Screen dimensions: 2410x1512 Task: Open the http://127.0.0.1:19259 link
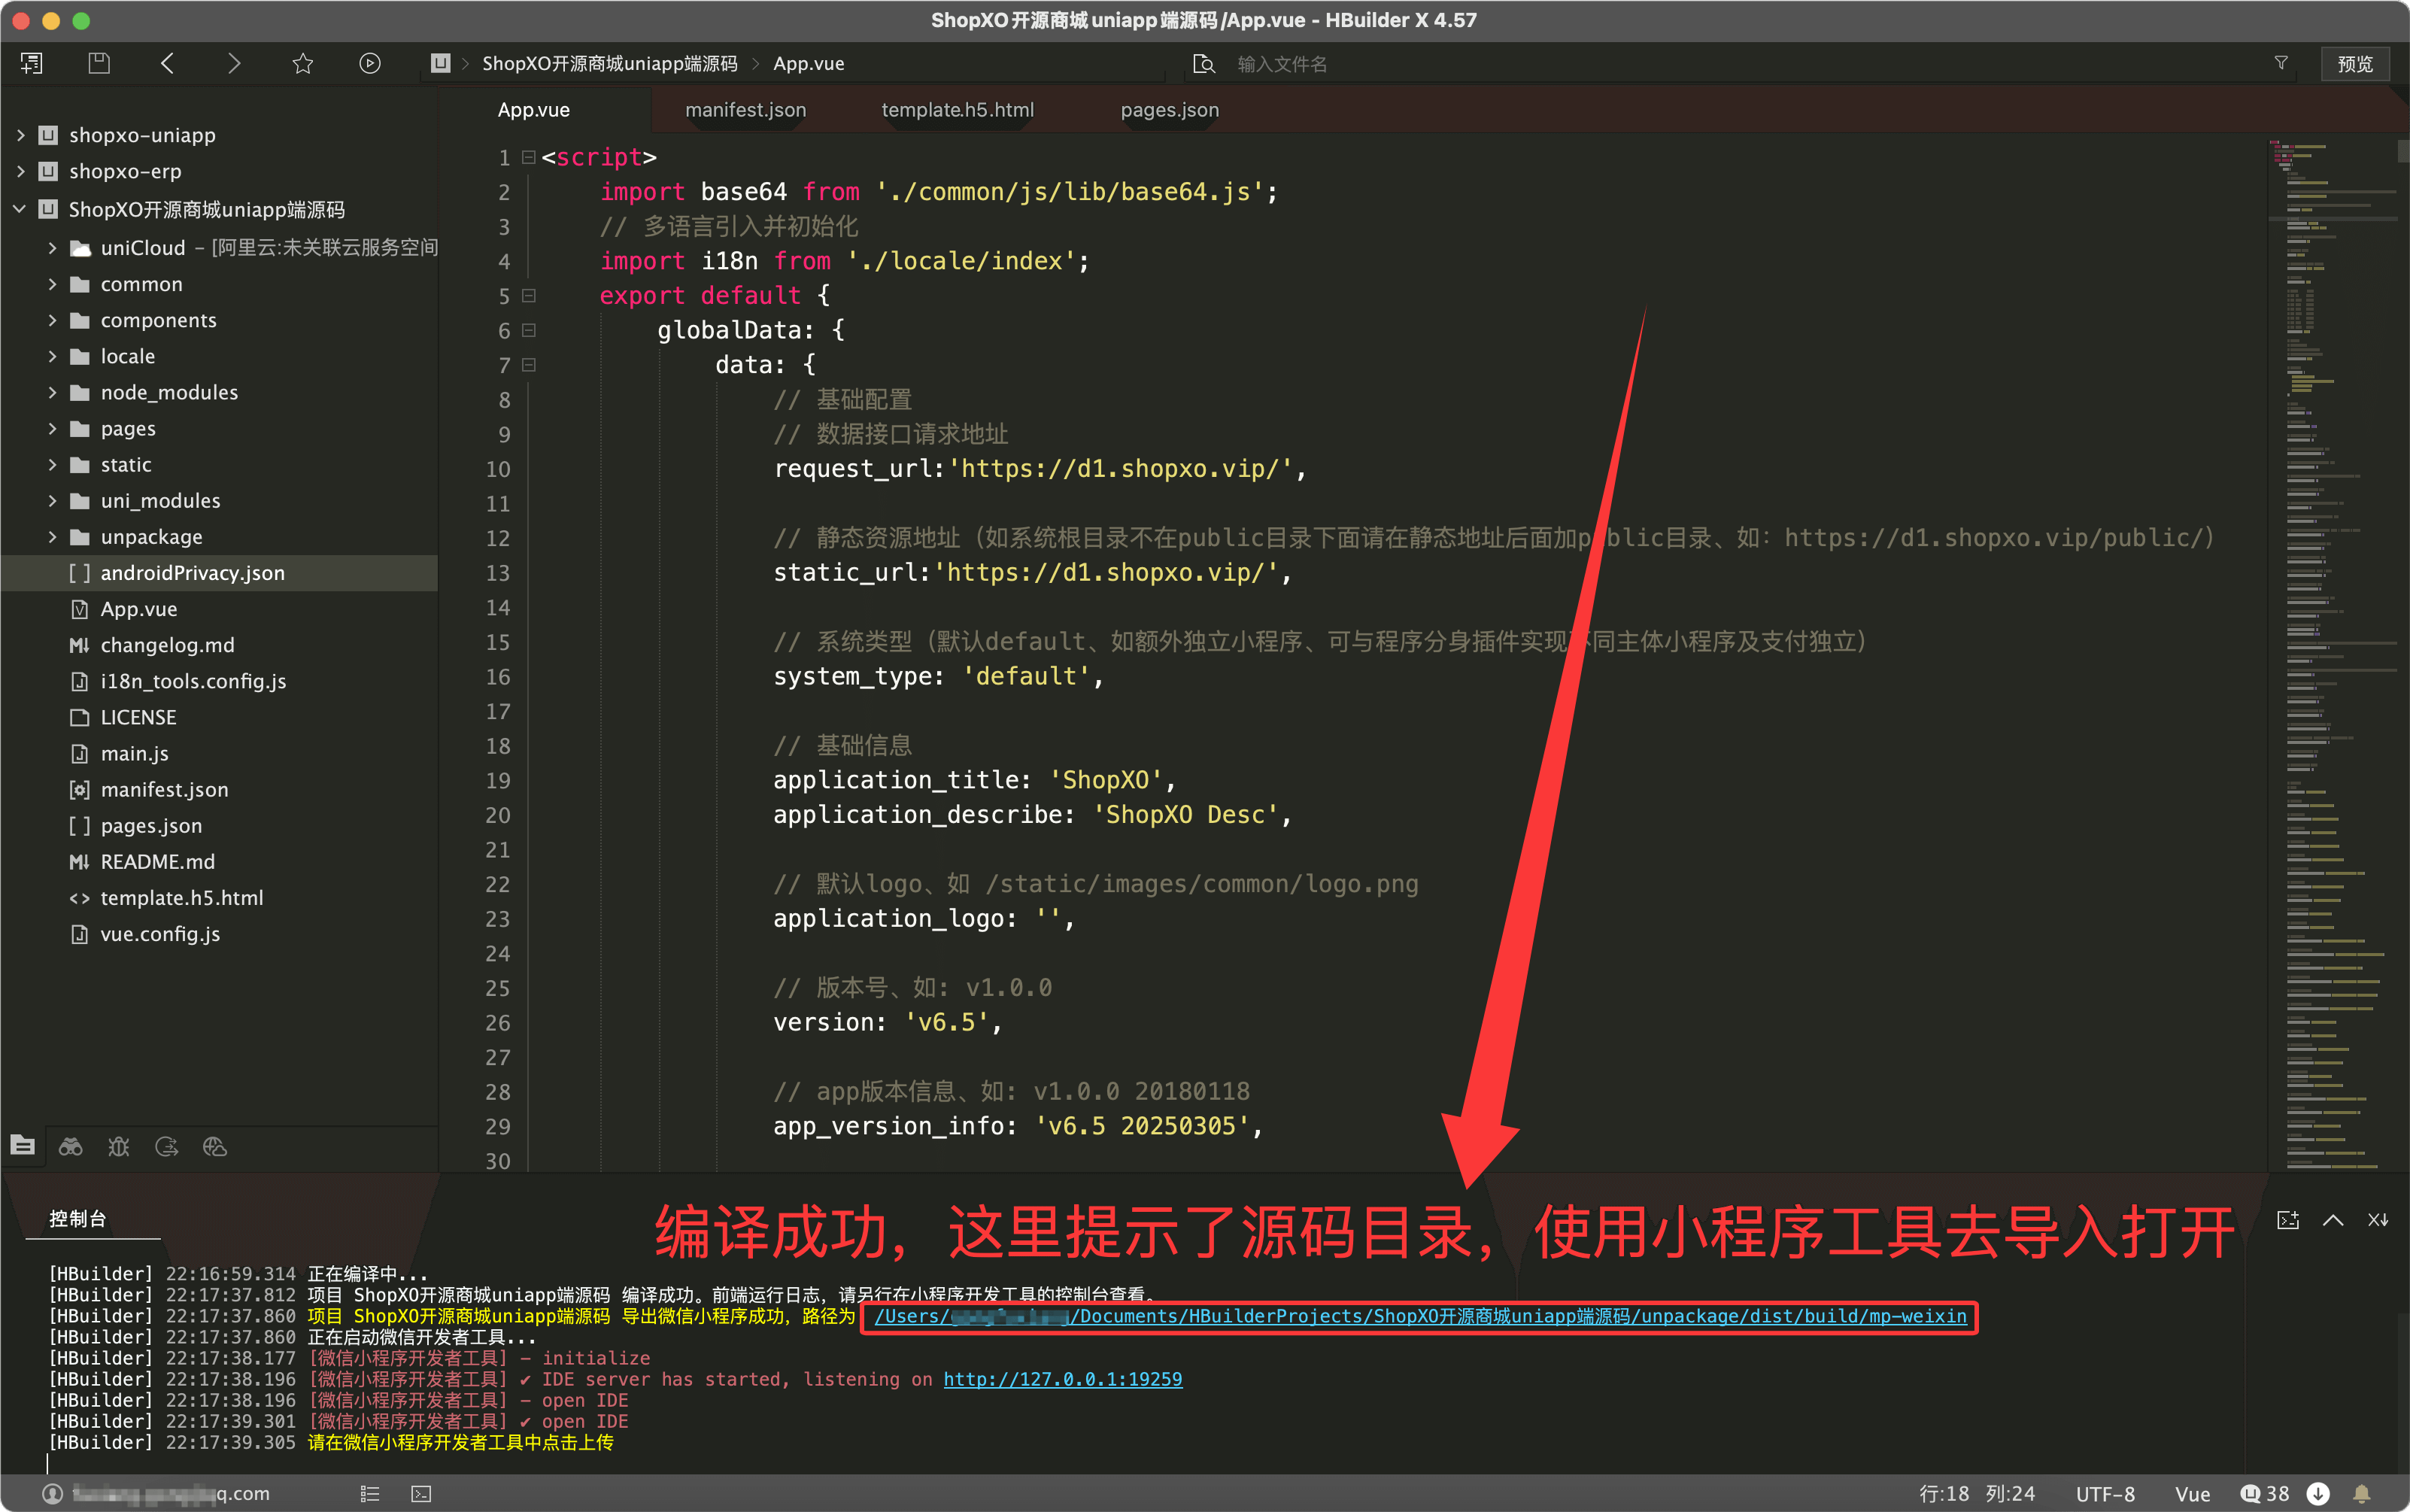(x=1062, y=1379)
